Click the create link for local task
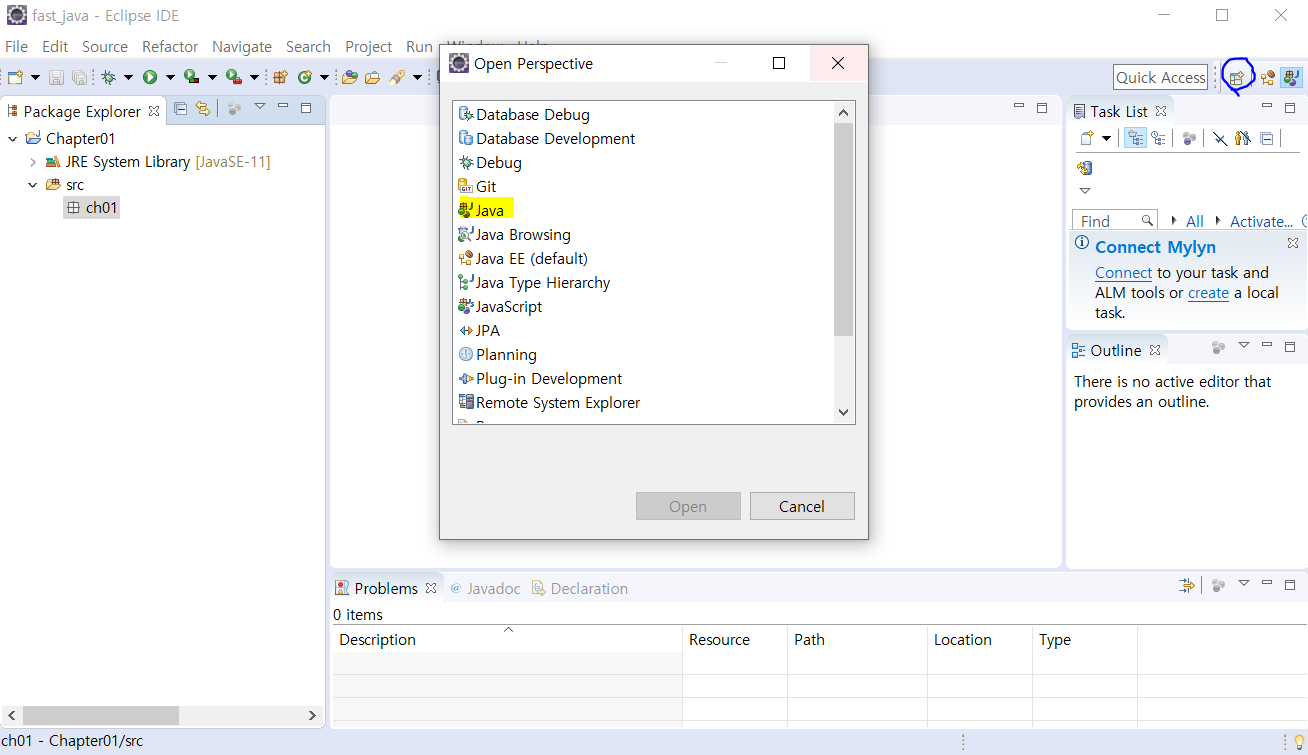 click(x=1208, y=293)
